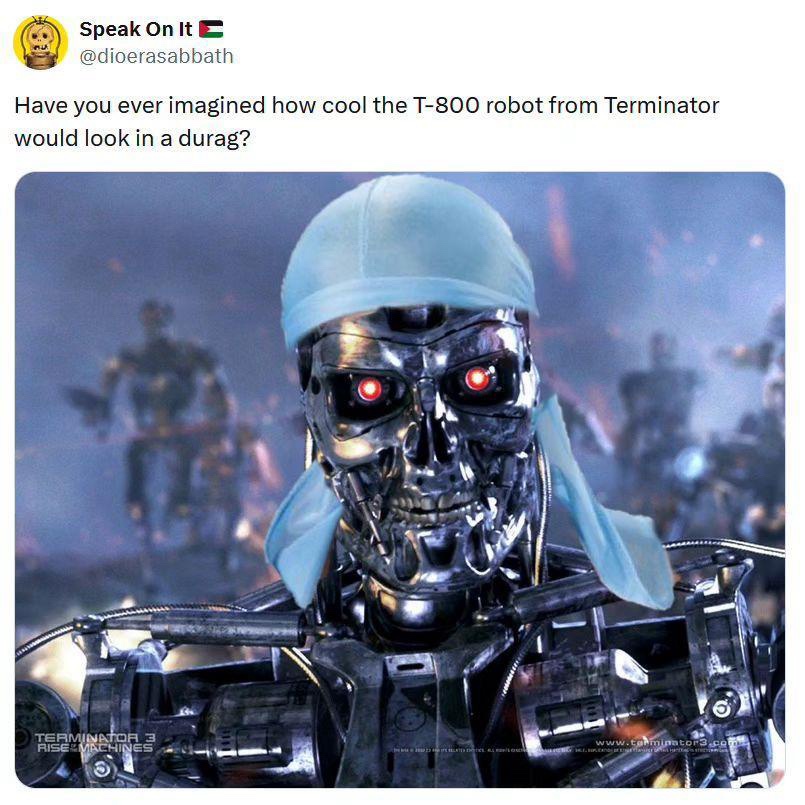
Task: Click the robot's left glowing red eye
Action: point(369,390)
